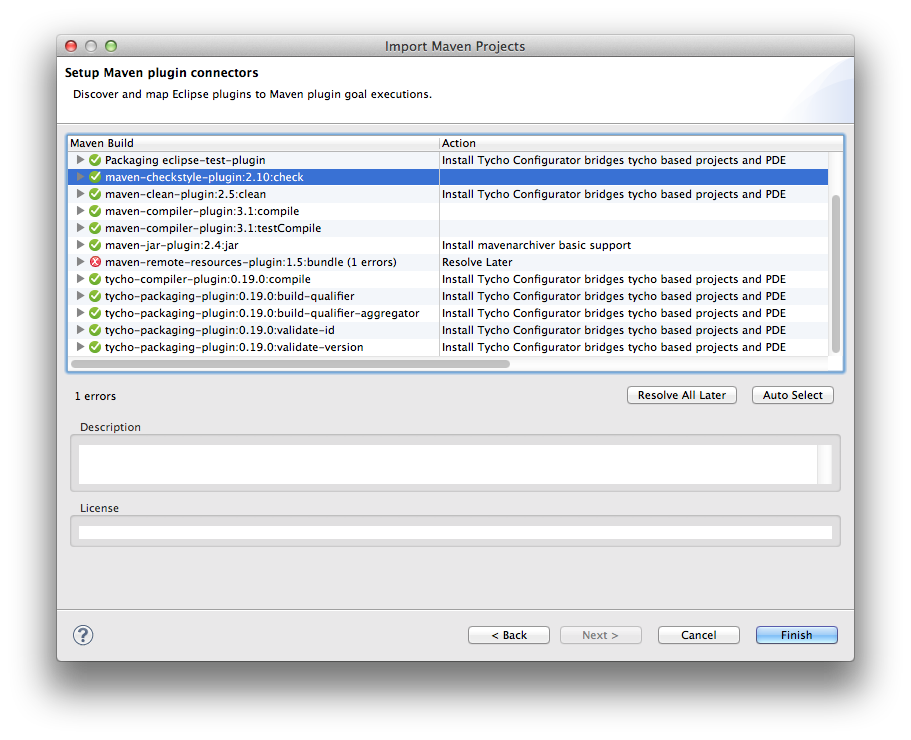Click green check icon beside tycho-packaging-plugin validate-version
911x740 pixels.
click(95, 347)
